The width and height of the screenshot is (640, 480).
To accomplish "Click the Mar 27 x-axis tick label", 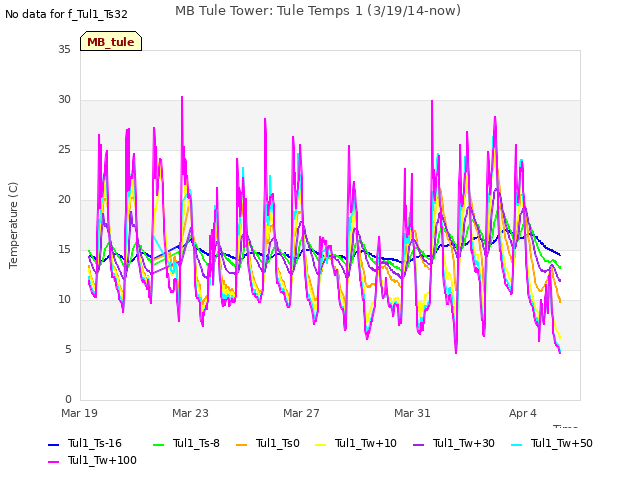I will click(x=301, y=413).
